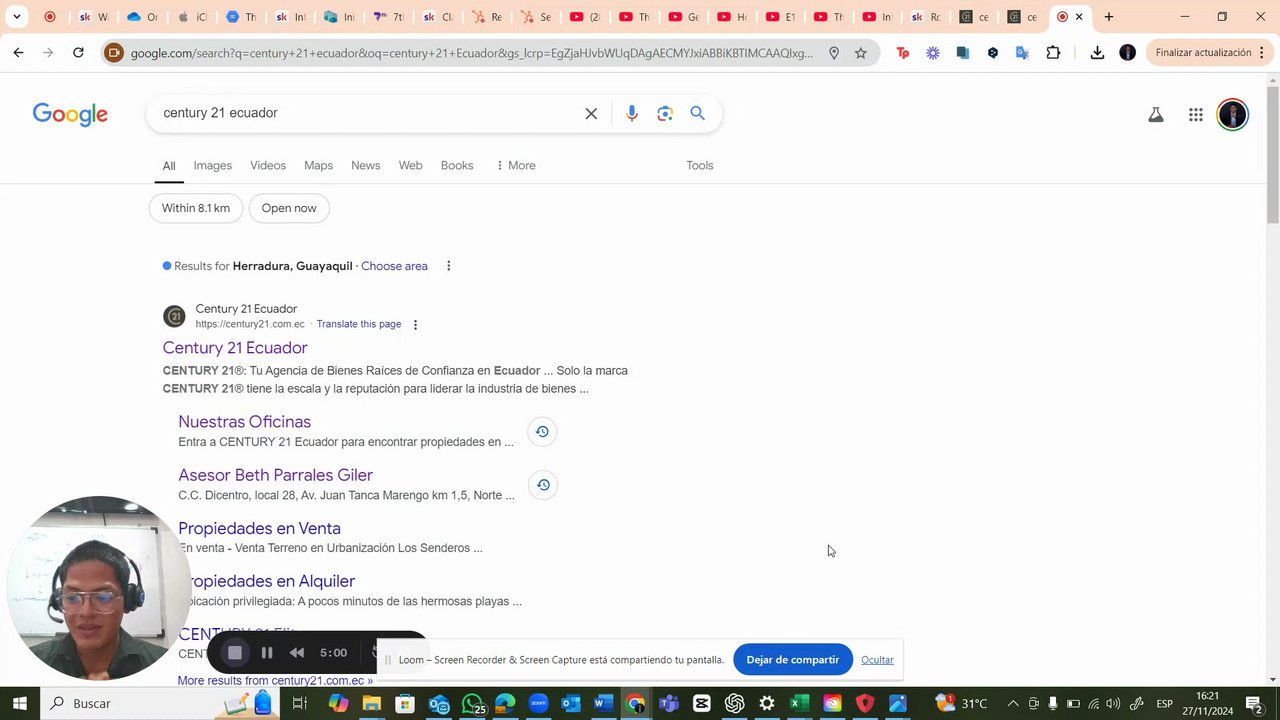Open options next to Choose area
Image resolution: width=1280 pixels, height=720 pixels.
click(448, 266)
